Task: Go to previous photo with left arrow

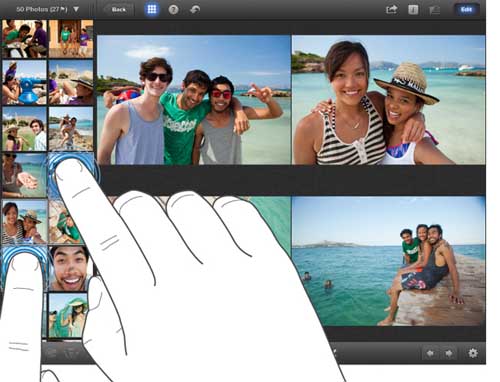Action: (x=430, y=353)
